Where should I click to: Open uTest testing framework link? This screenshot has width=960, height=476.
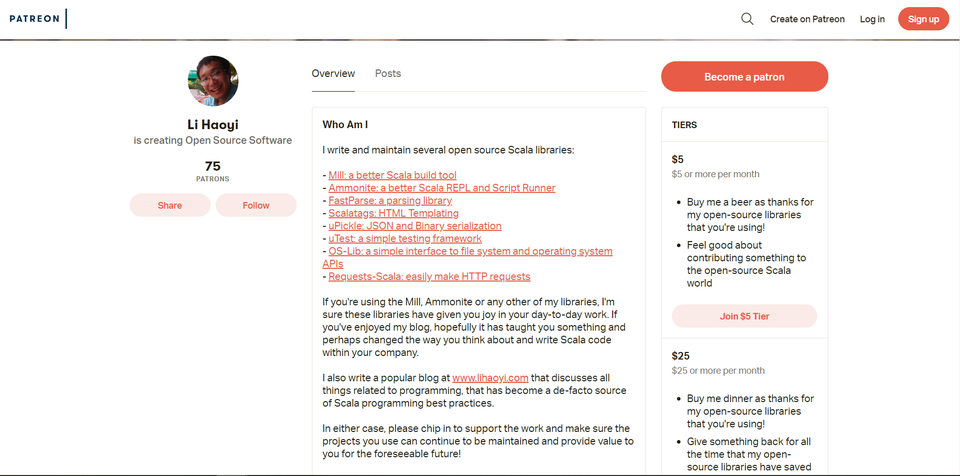405,238
